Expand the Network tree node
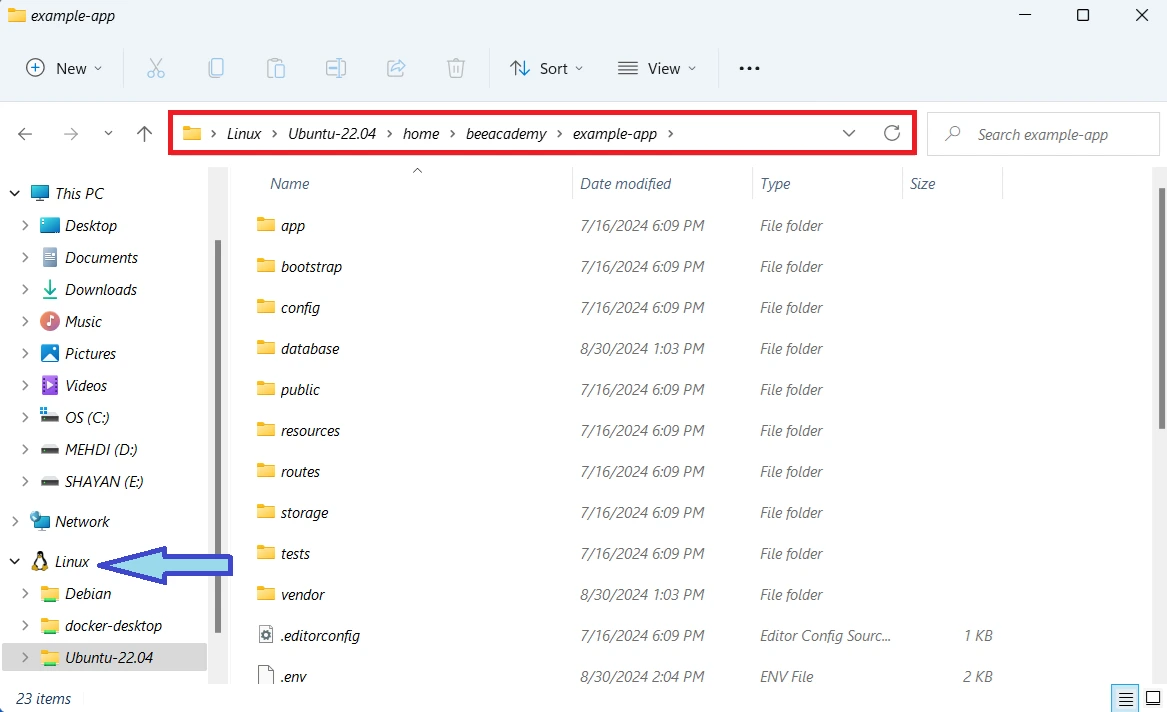The image size is (1167, 712). click(x=14, y=522)
